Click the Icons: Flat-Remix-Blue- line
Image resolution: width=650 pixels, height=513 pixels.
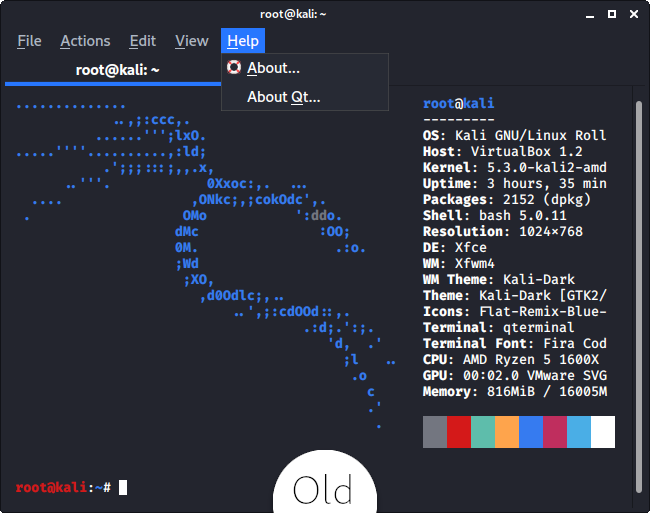514,312
